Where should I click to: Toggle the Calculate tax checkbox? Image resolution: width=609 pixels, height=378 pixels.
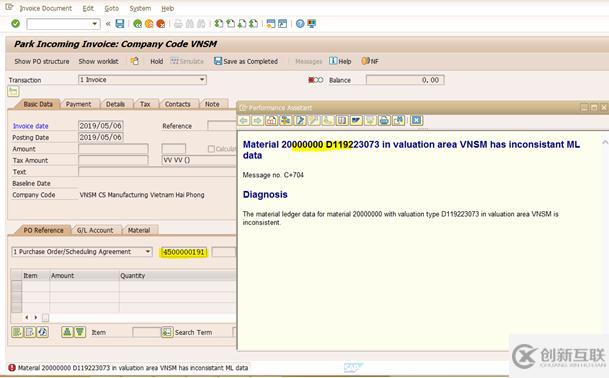coord(211,149)
